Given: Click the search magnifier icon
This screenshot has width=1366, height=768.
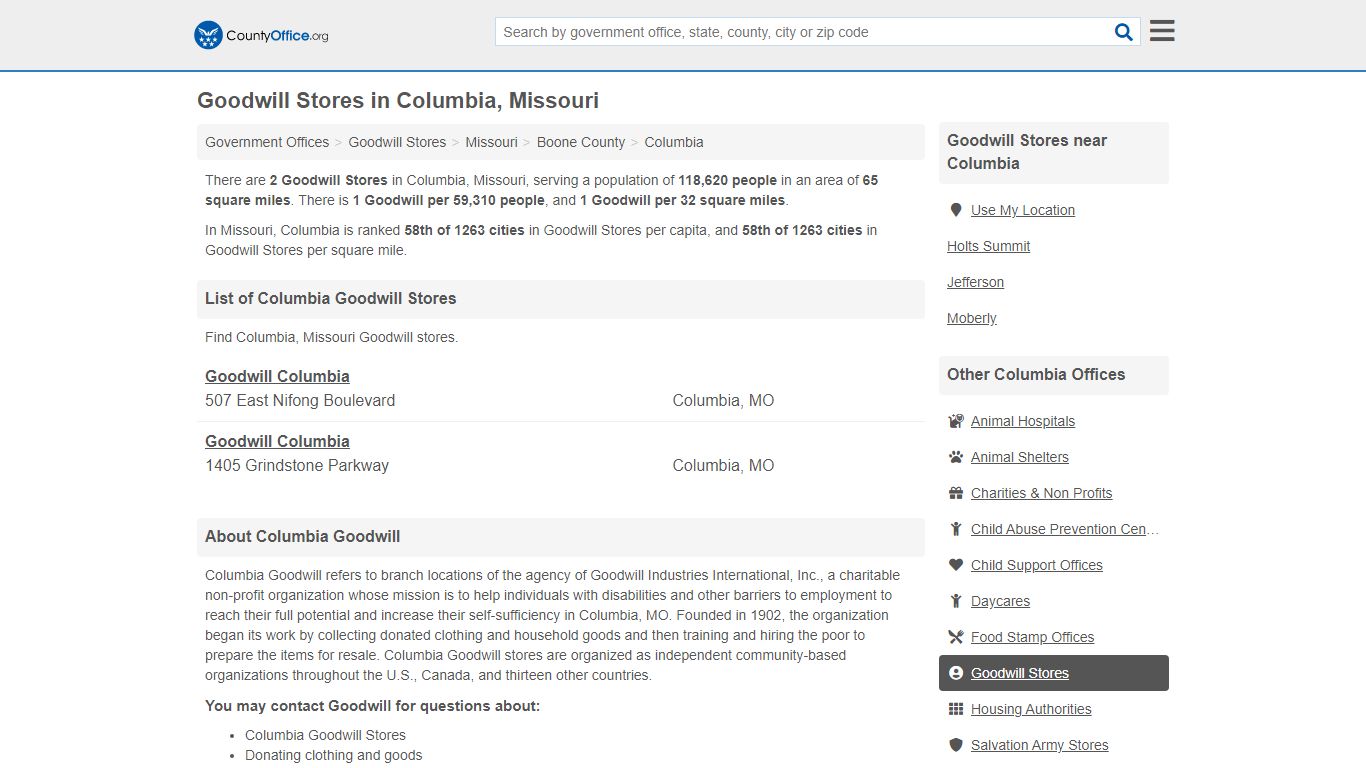Looking at the screenshot, I should [1124, 32].
